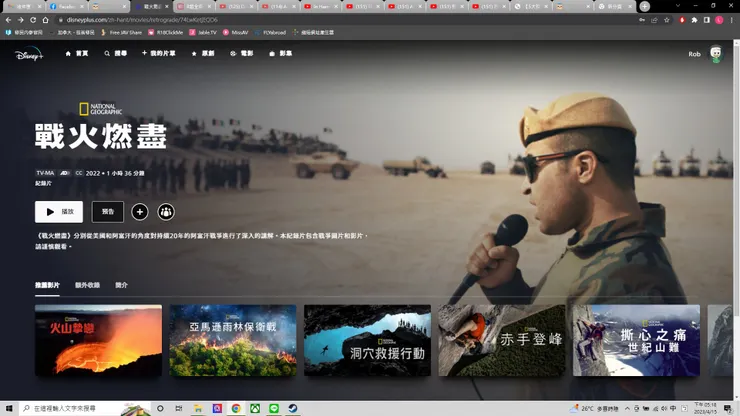This screenshot has width=740, height=416.
Task: Open the 火山摯戀 thumbnail
Action: [98, 340]
